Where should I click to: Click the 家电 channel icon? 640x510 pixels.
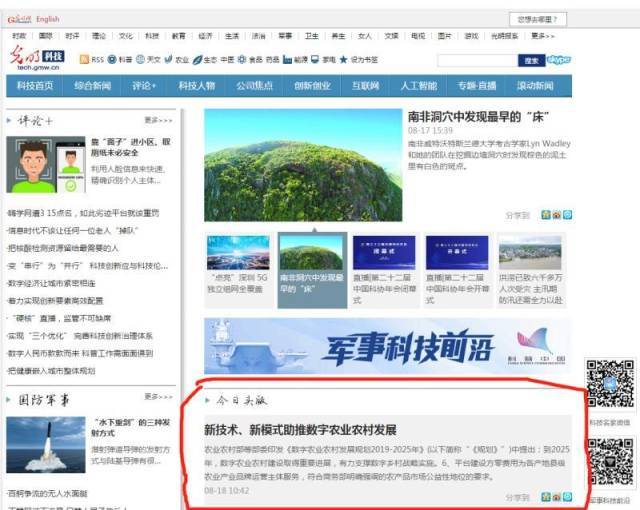click(x=314, y=60)
